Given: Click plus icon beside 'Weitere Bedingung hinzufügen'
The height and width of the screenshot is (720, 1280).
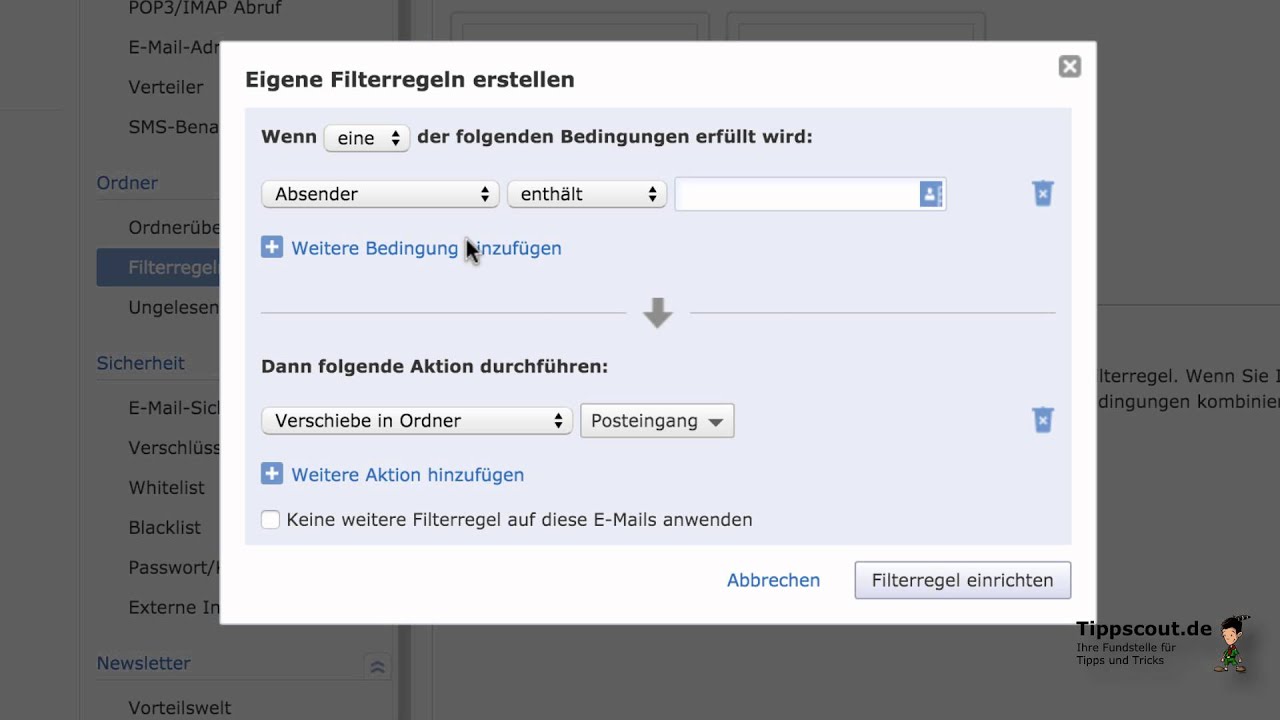Looking at the screenshot, I should pyautogui.click(x=272, y=247).
